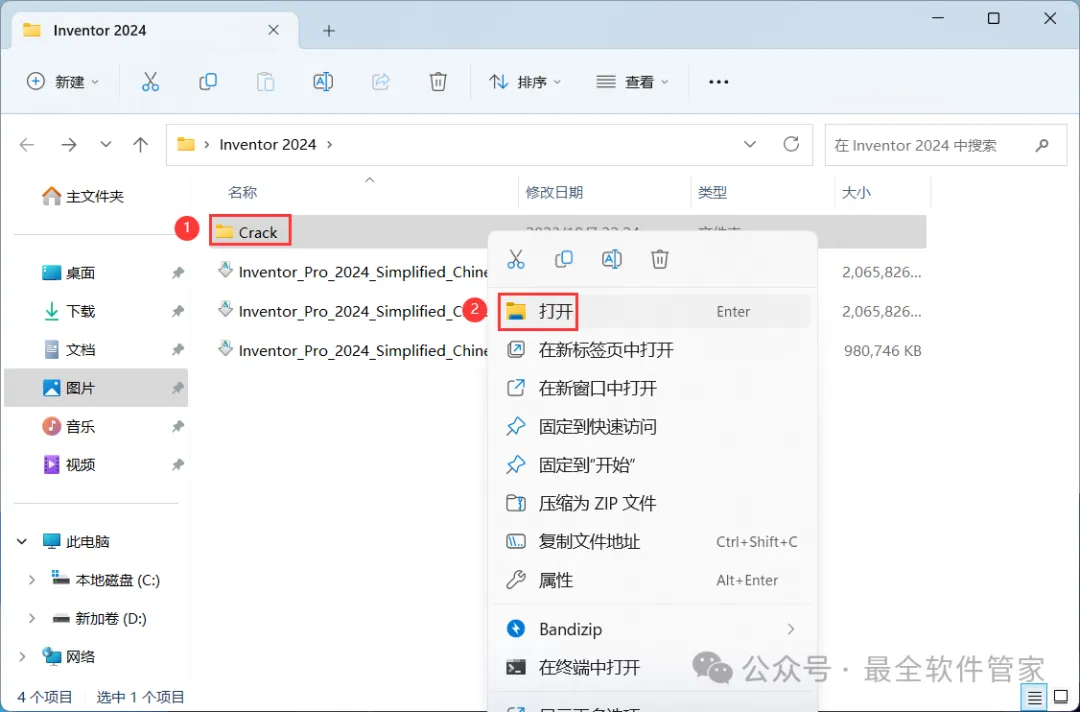
Task: Open the 排序 (Sort) dropdown
Action: 525,82
